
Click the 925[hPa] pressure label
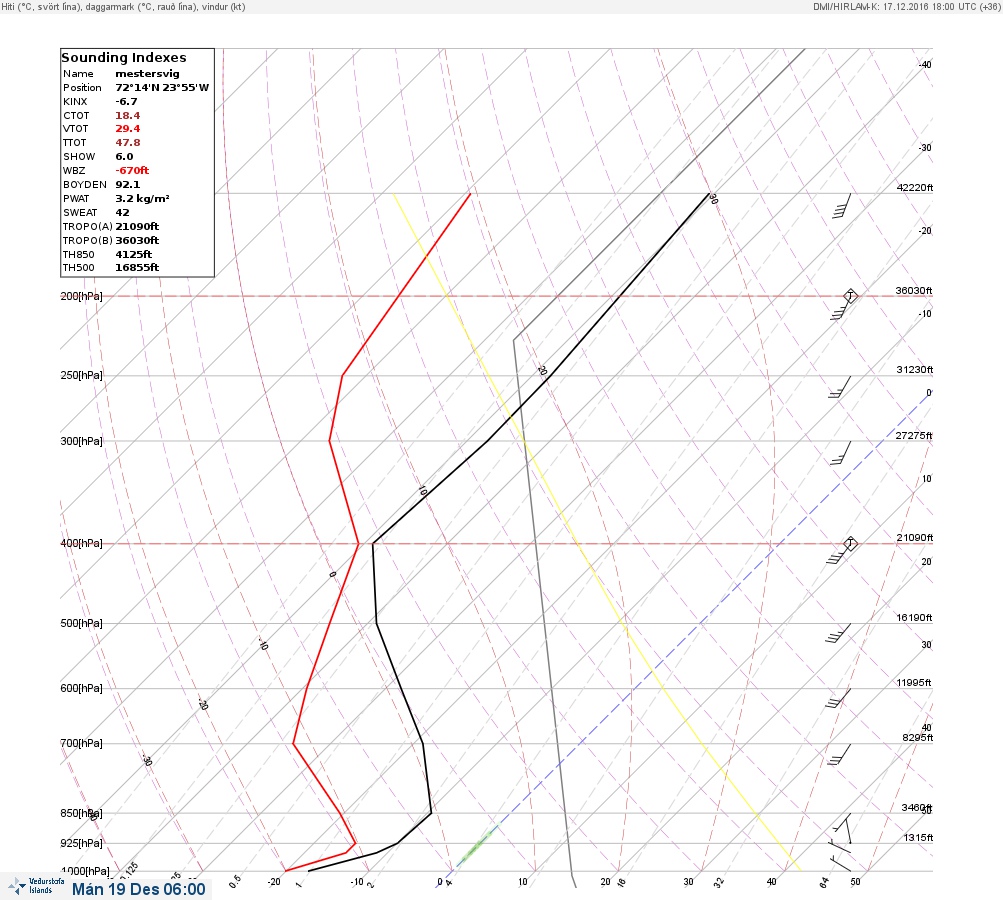pyautogui.click(x=81, y=844)
